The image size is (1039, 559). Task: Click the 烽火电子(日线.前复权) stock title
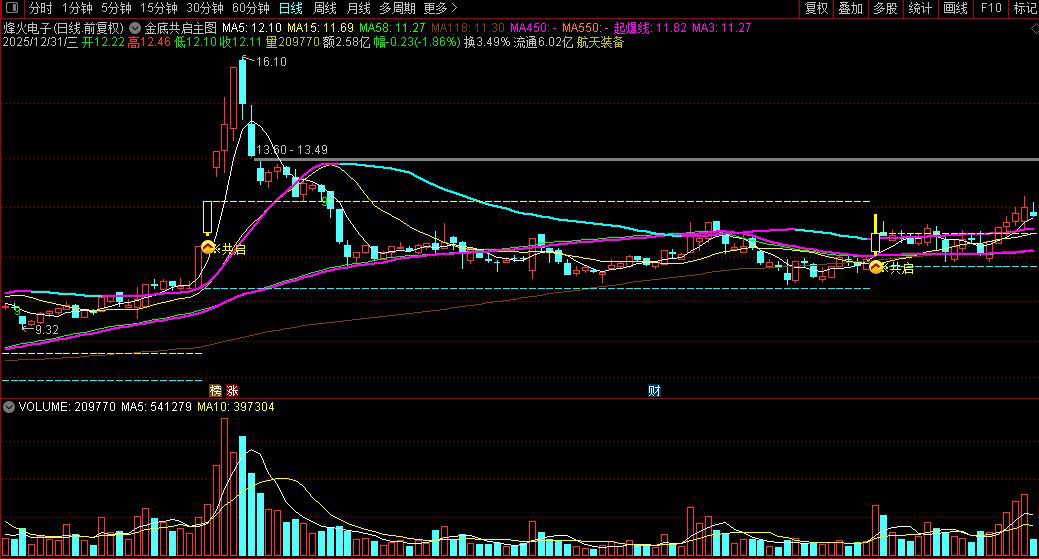[x=64, y=28]
